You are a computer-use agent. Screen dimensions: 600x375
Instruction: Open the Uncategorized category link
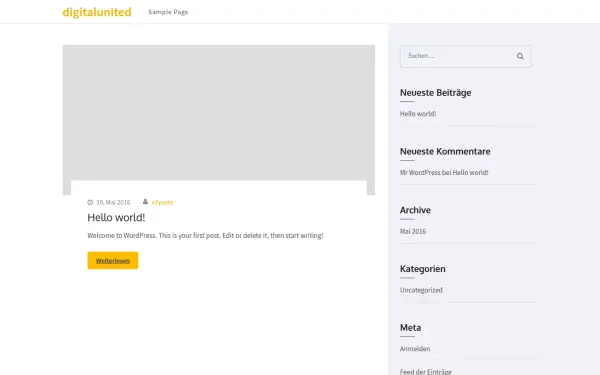[x=421, y=290]
